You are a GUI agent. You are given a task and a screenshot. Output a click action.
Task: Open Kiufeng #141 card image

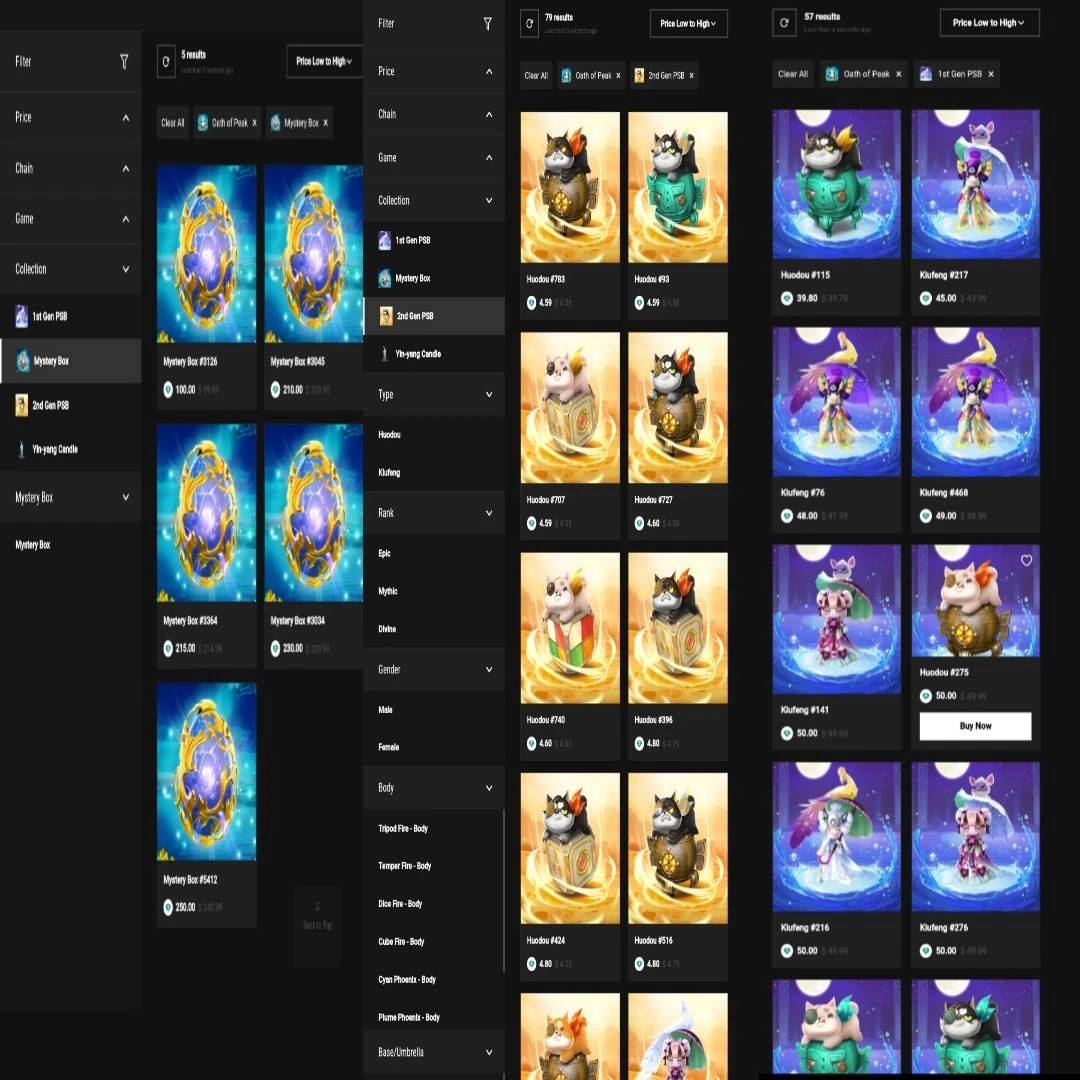point(836,619)
